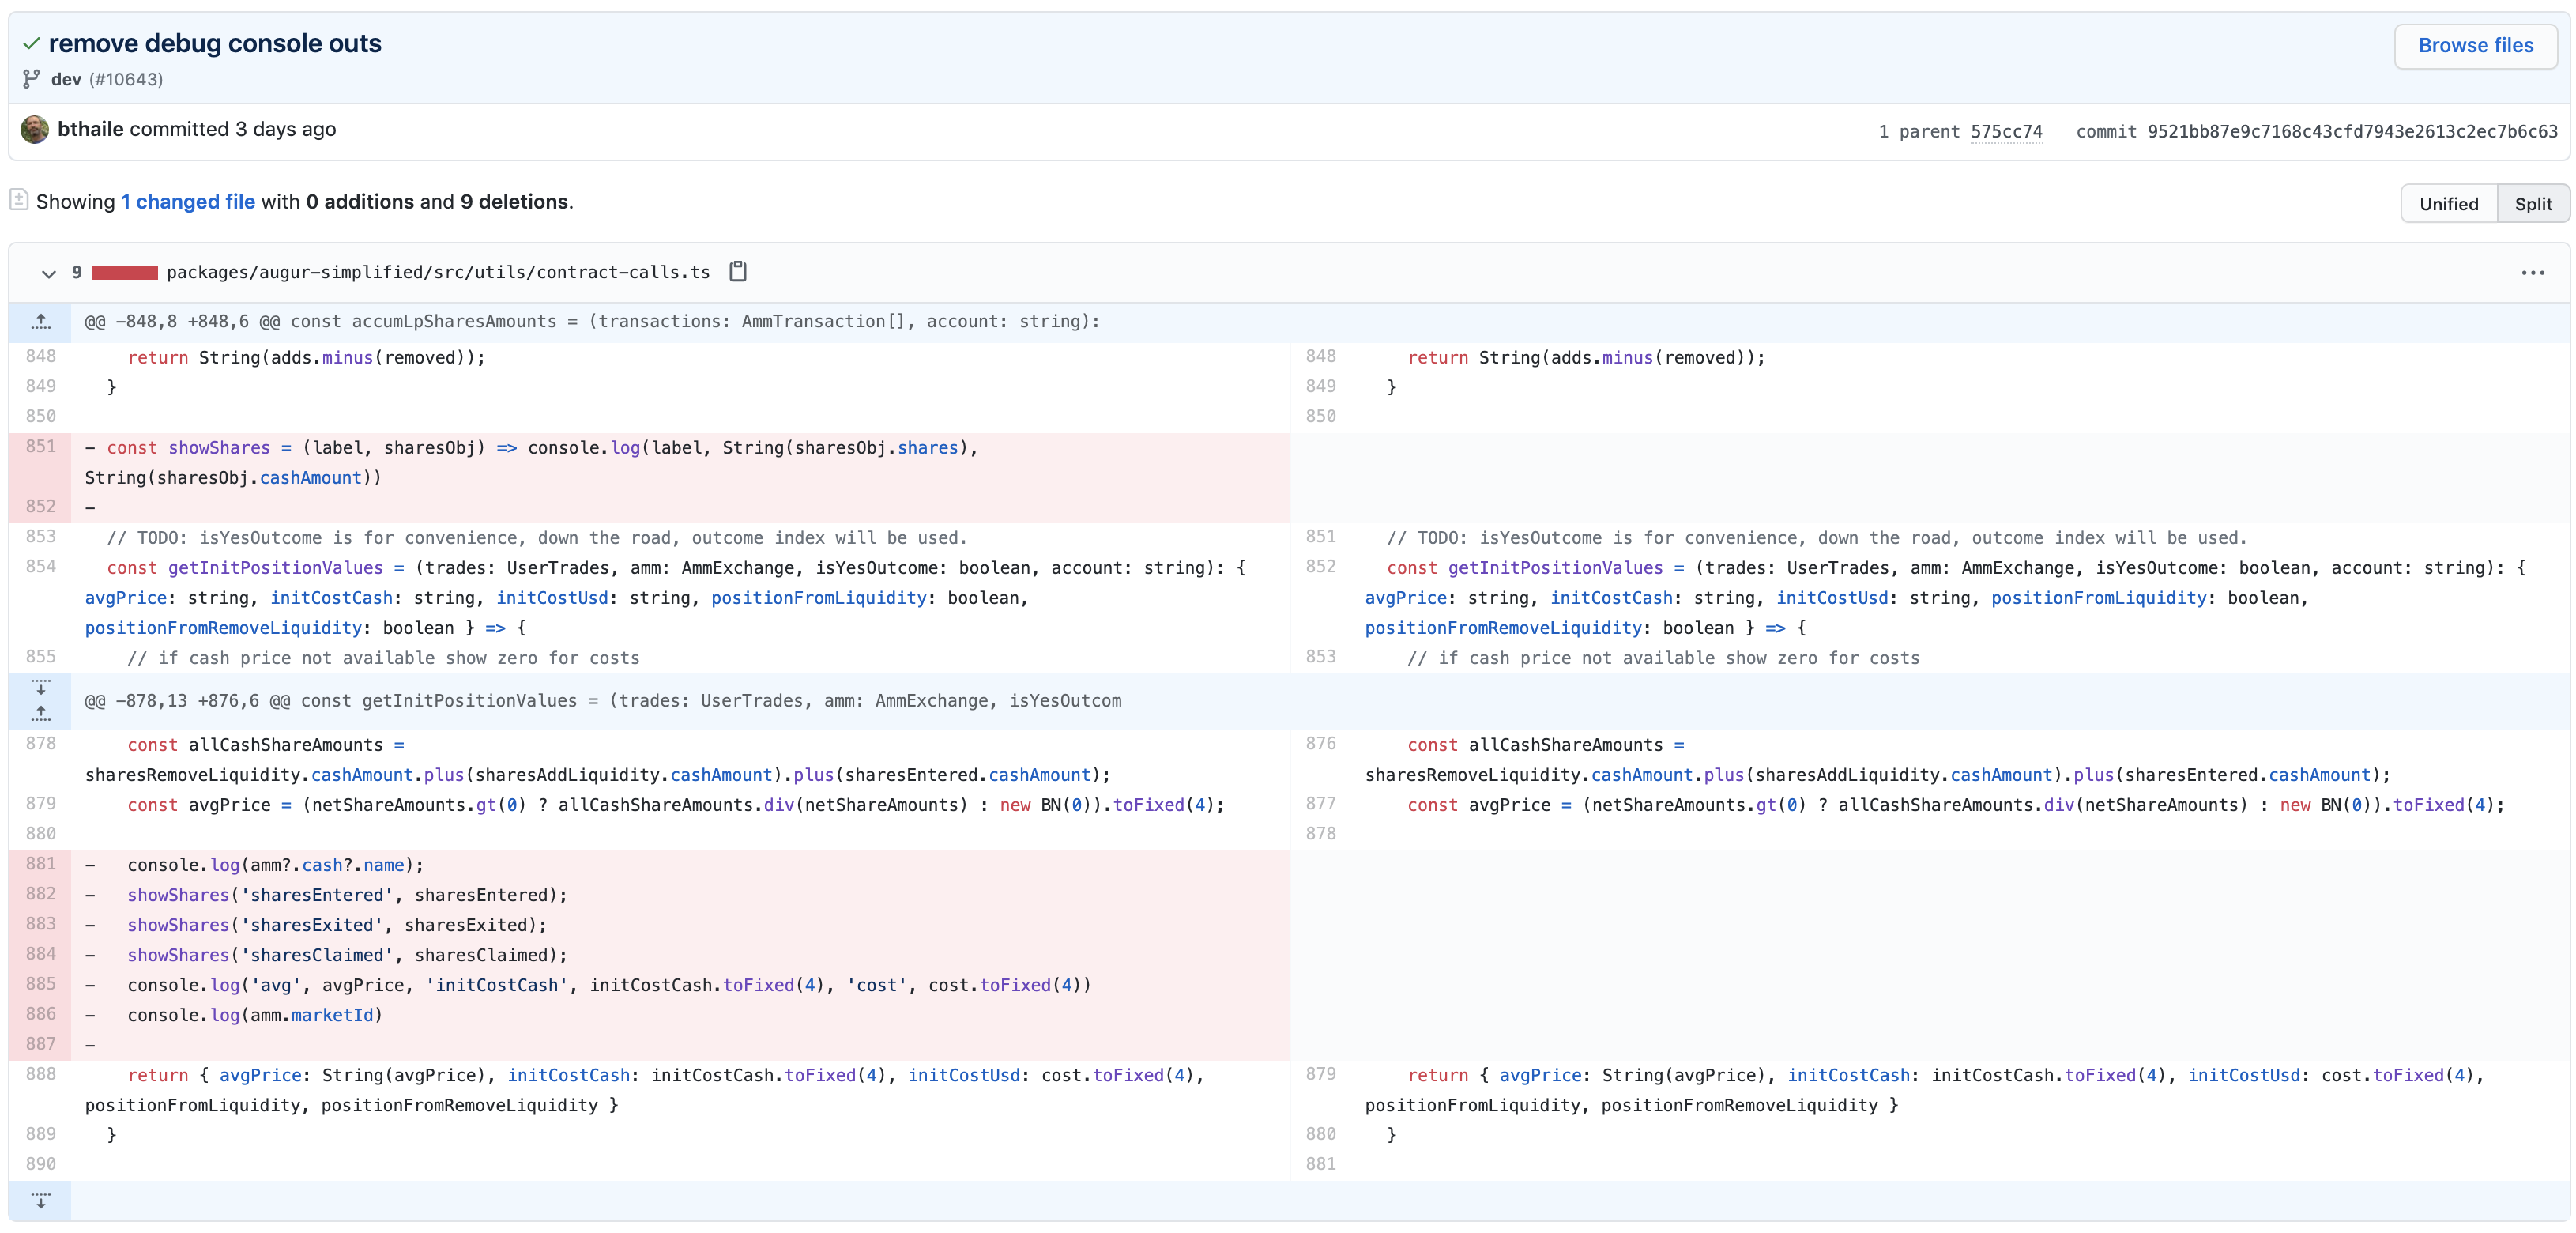Expand hidden lines above line 848
This screenshot has height=1233, width=2576.
click(41, 321)
